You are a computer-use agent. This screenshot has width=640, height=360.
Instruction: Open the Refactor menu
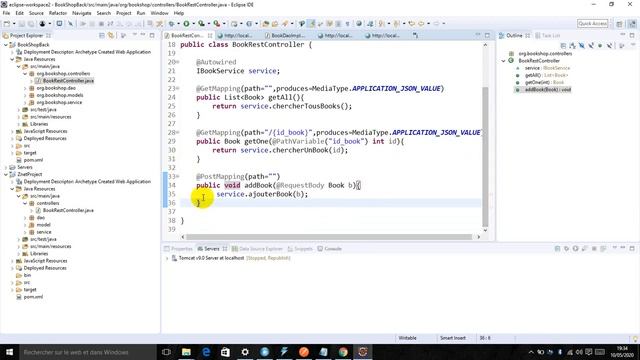click(x=58, y=13)
